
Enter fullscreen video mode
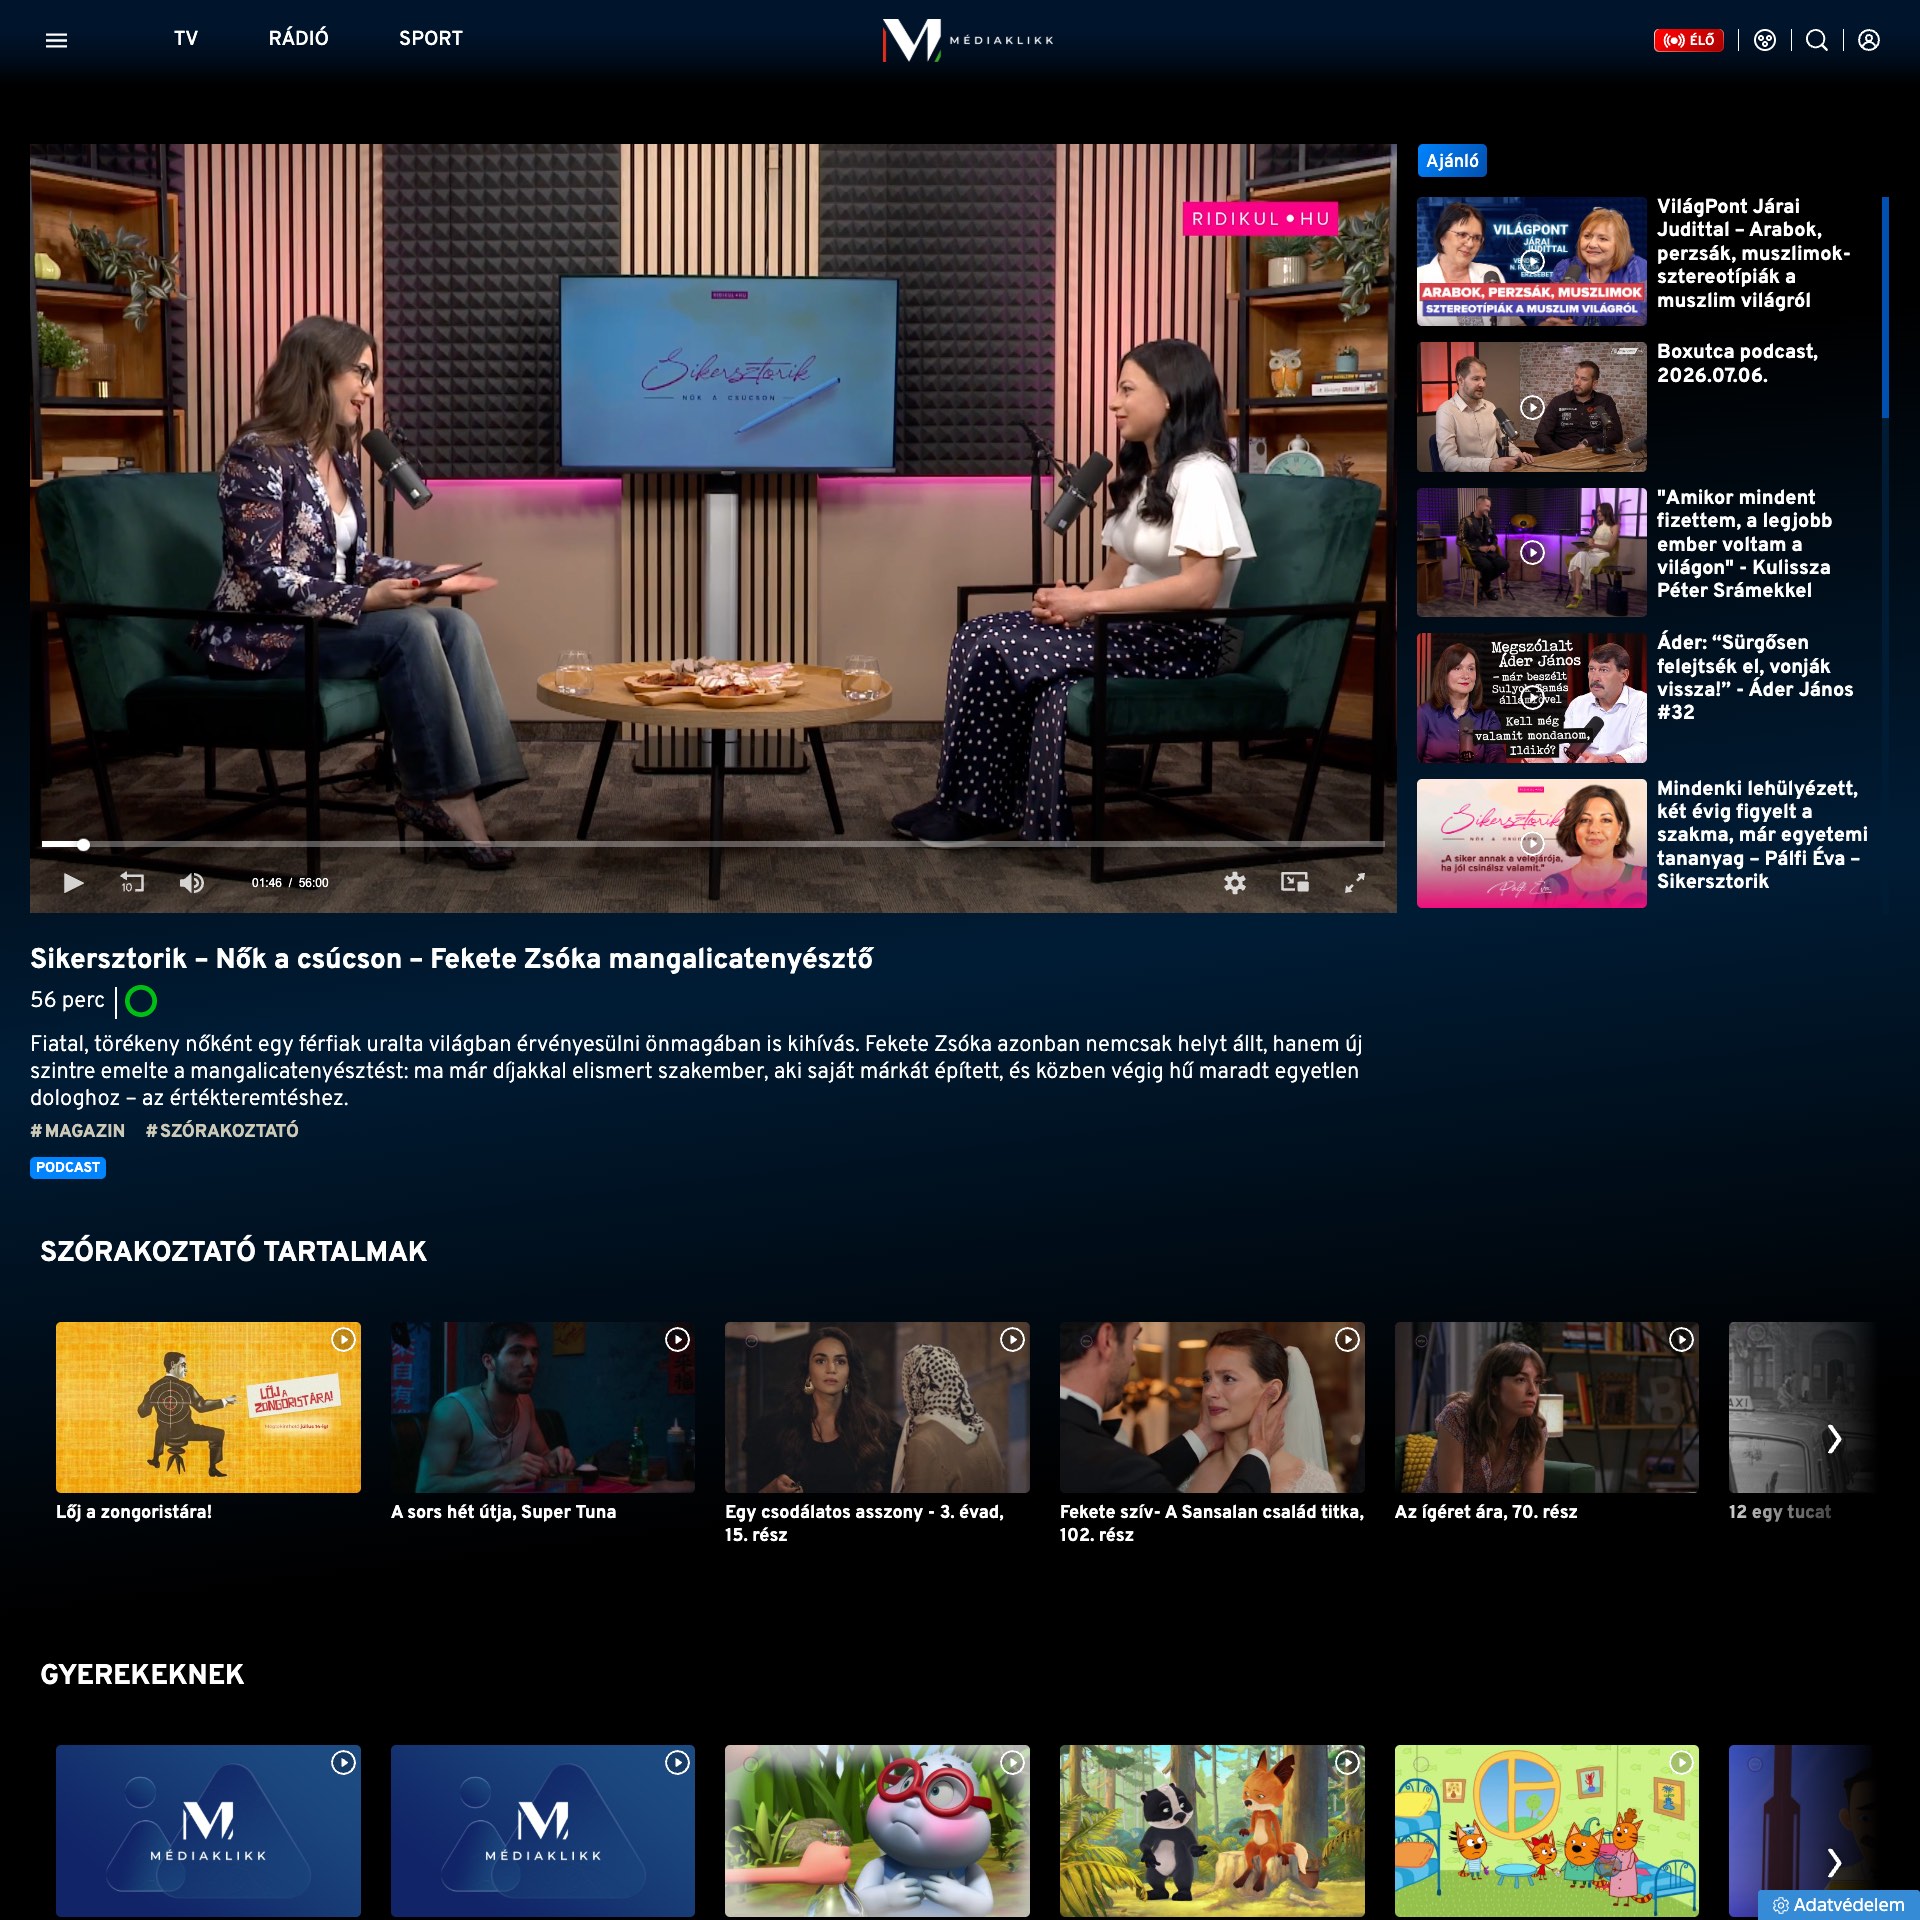[x=1354, y=883]
